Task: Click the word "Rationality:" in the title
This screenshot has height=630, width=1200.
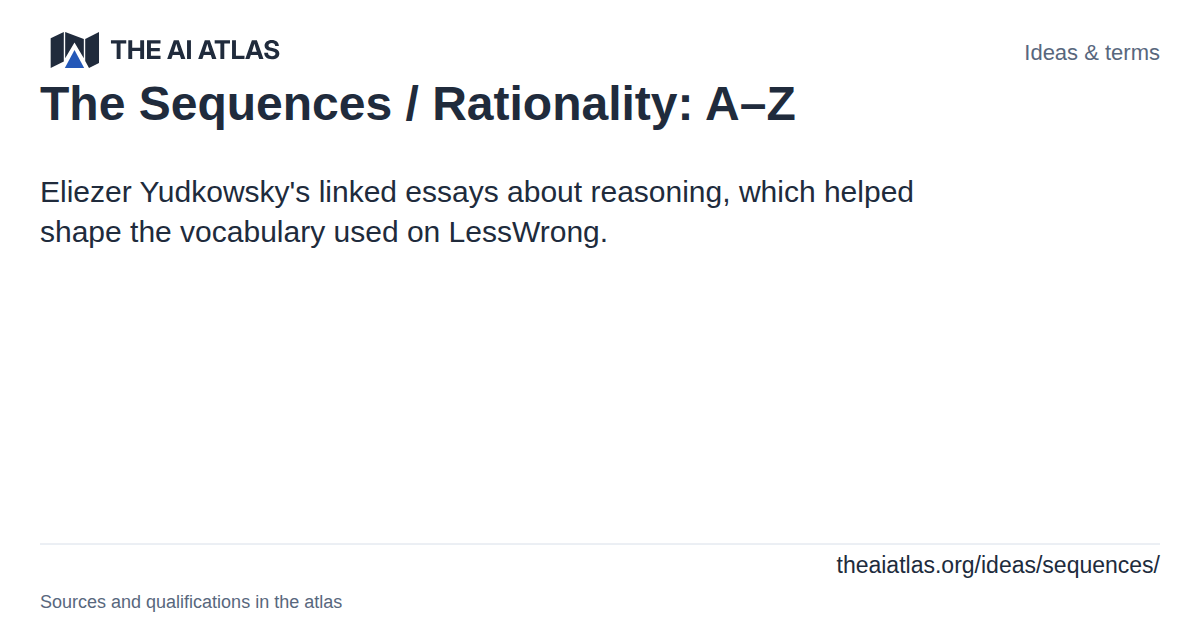Action: coord(563,103)
